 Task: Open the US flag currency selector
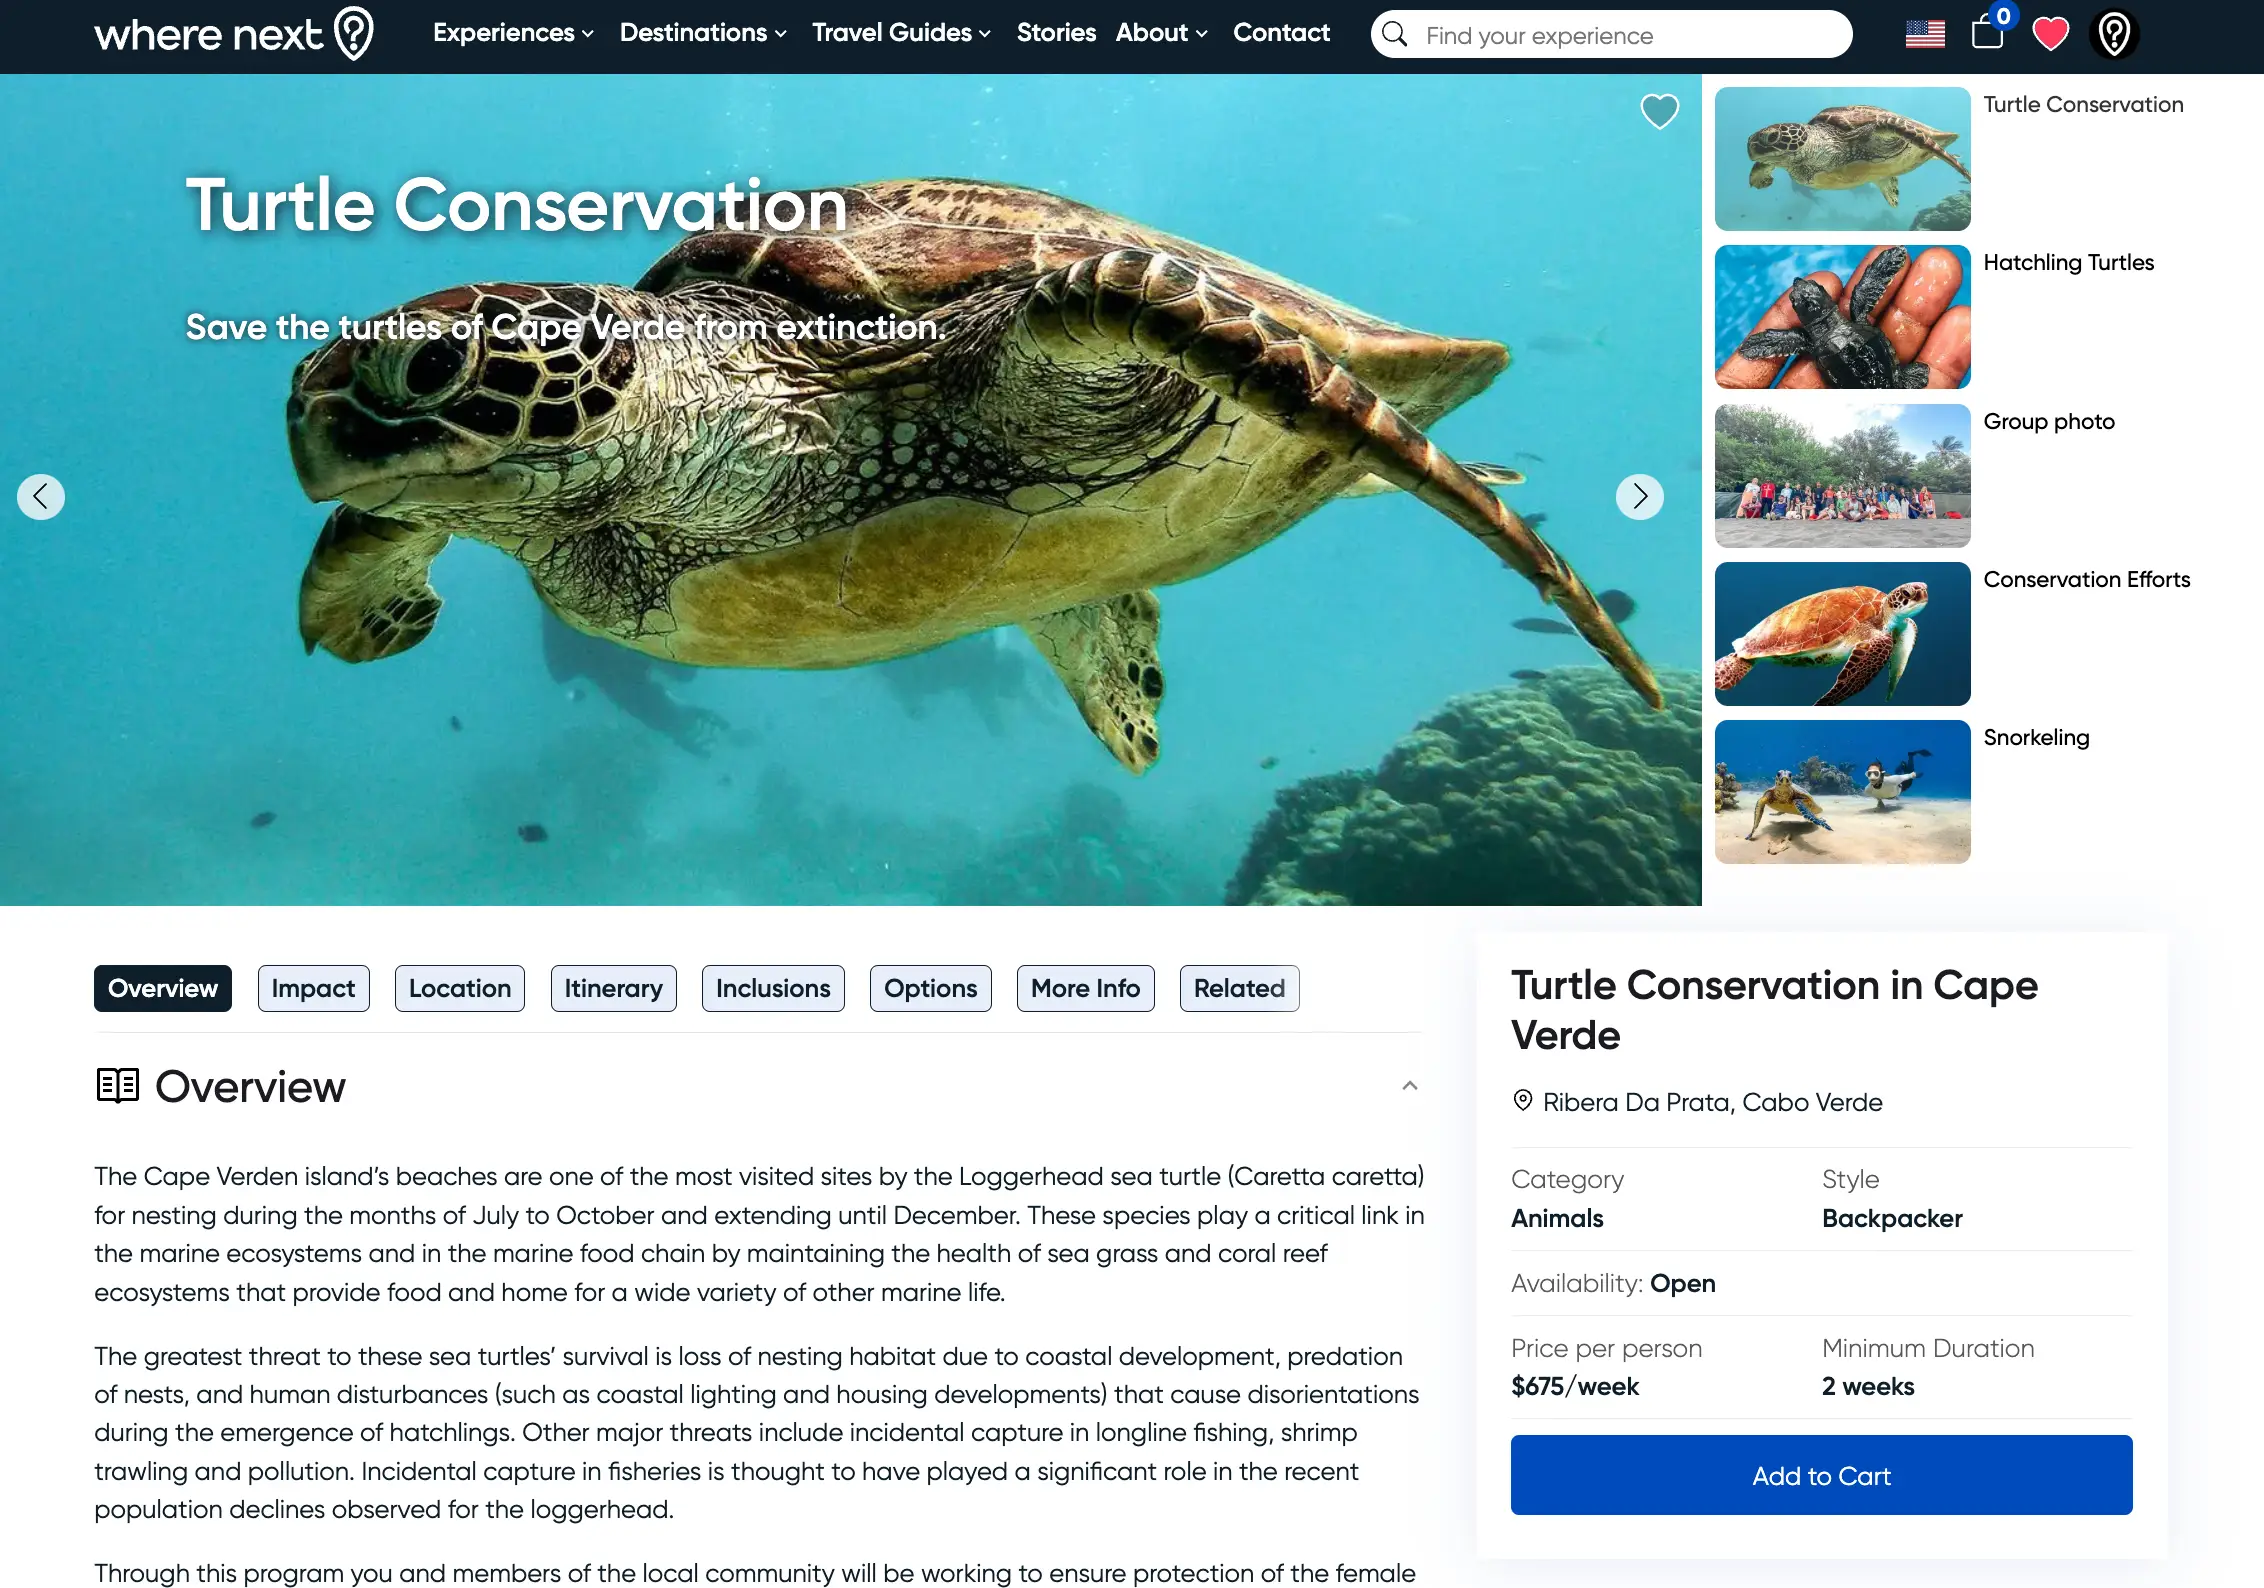(1925, 34)
